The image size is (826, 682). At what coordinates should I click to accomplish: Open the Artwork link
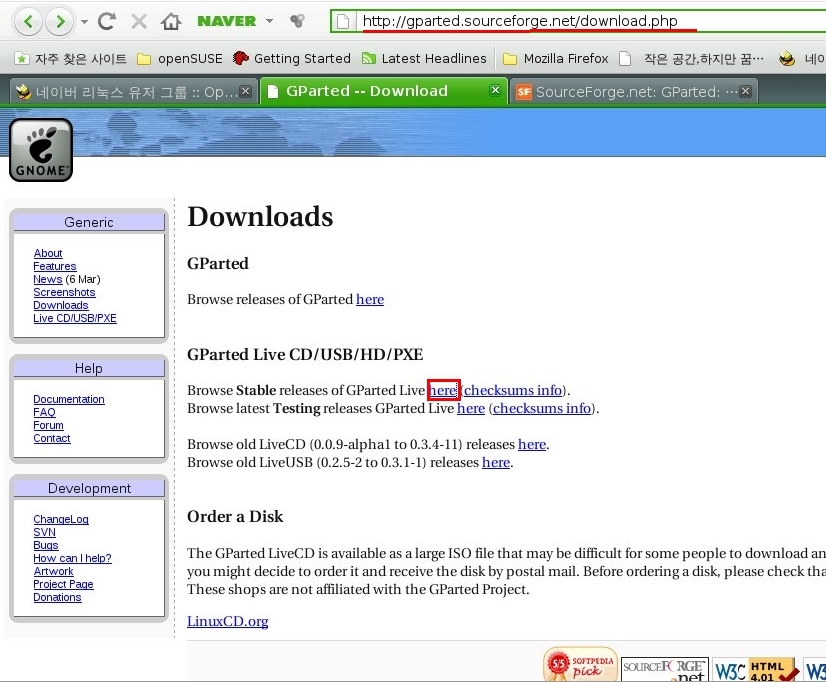[54, 571]
